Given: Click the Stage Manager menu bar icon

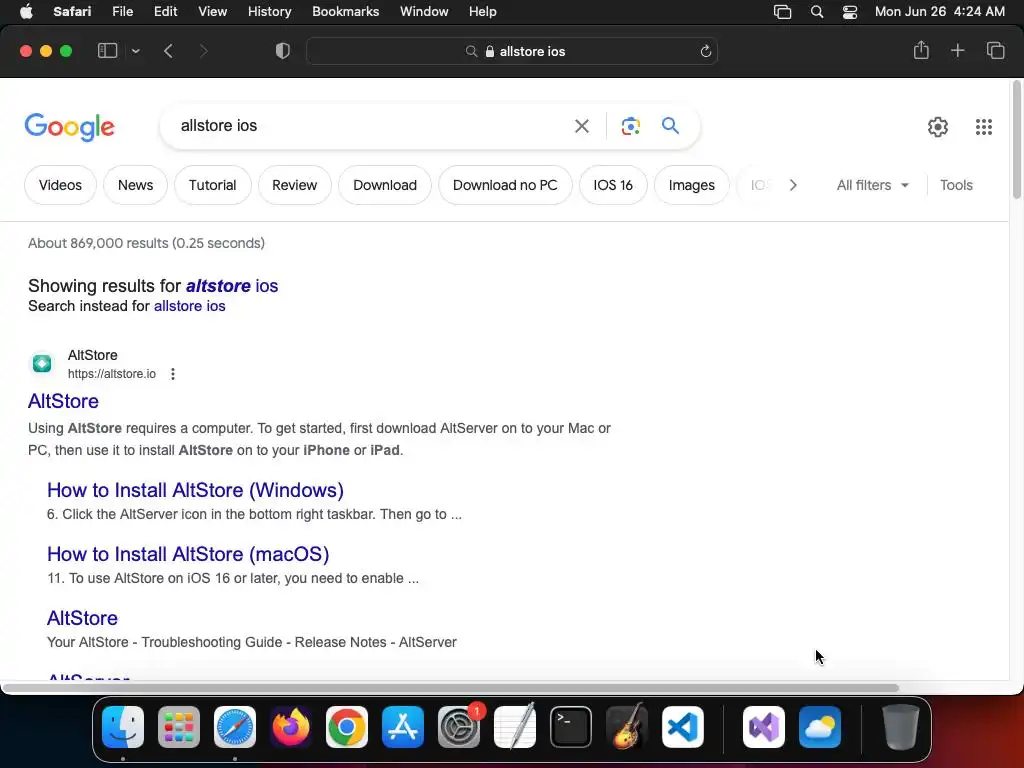Looking at the screenshot, I should coord(782,12).
